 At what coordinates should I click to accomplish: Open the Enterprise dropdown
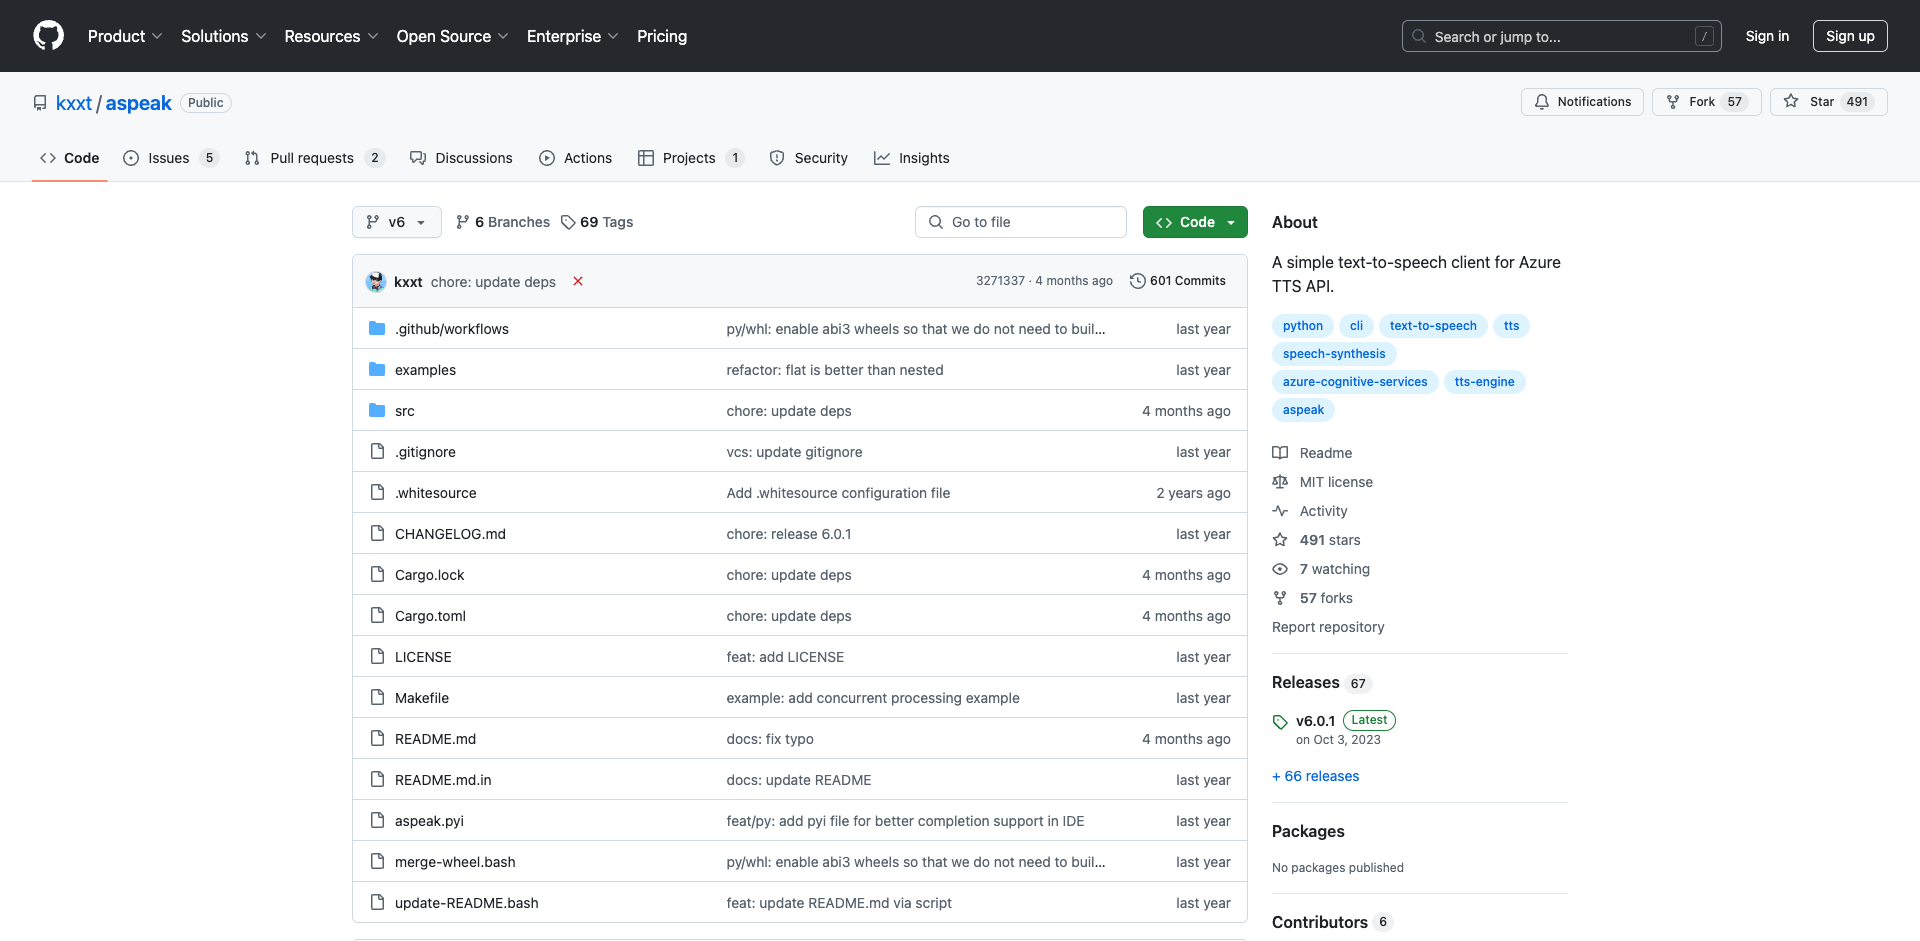[x=572, y=36]
